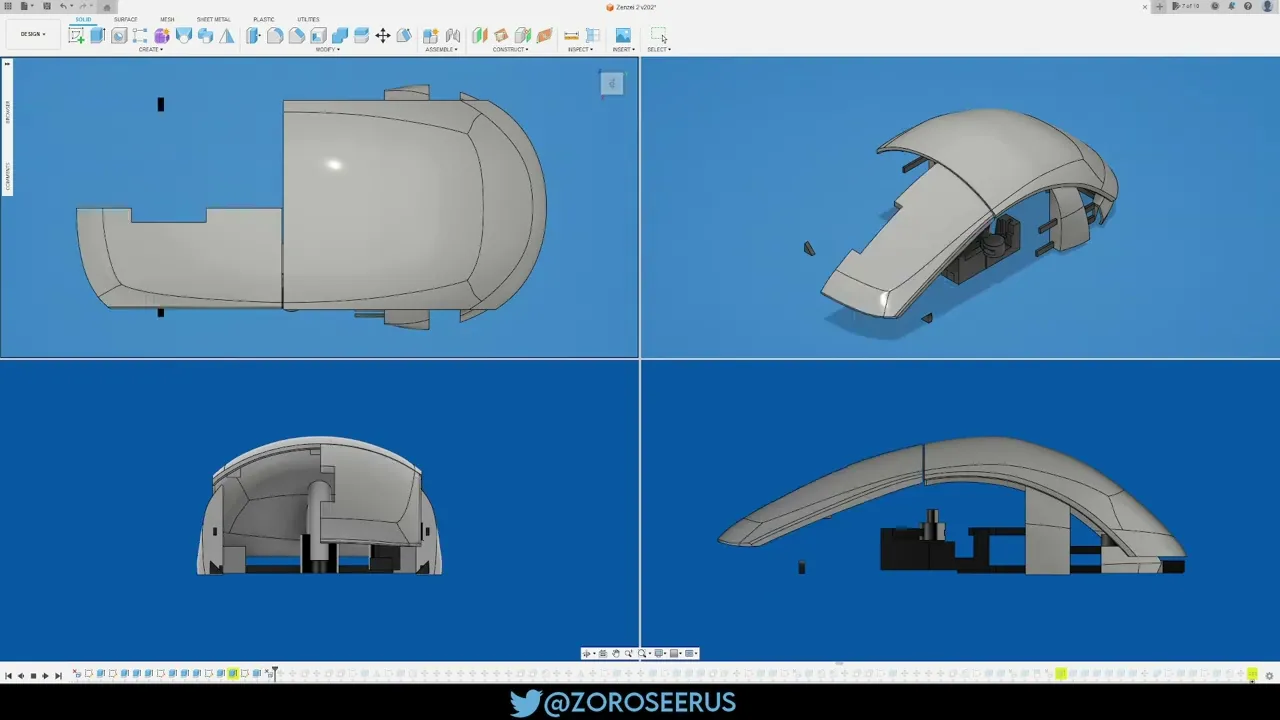This screenshot has height=720, width=1280.
Task: Open the Design workspace dropdown
Action: pyautogui.click(x=32, y=34)
